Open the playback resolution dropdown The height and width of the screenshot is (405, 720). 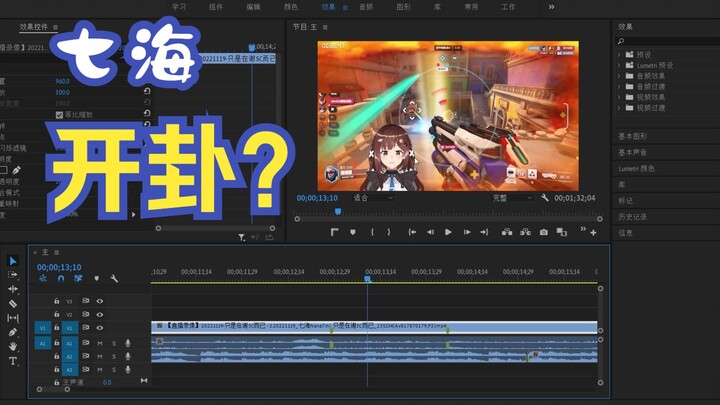tap(512, 198)
